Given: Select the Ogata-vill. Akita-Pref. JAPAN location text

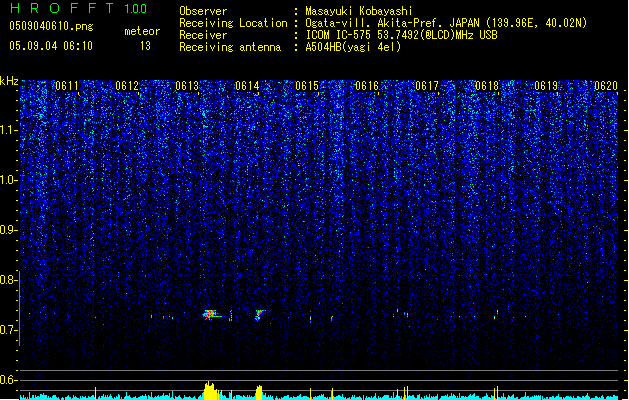Looking at the screenshot, I should point(446,23).
